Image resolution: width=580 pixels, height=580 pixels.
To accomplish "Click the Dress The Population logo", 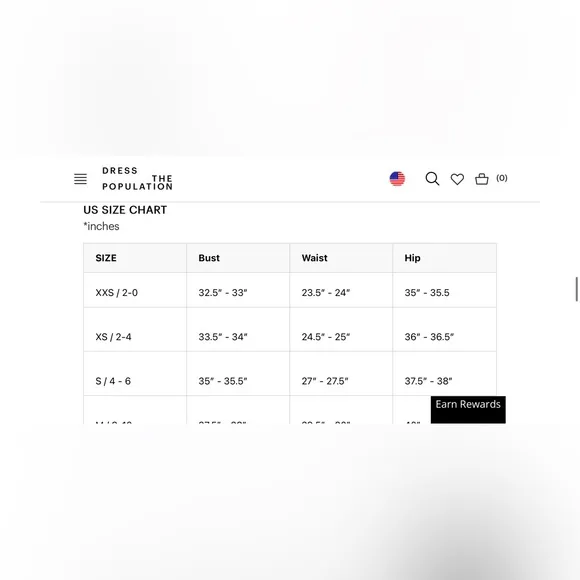I will pos(137,179).
